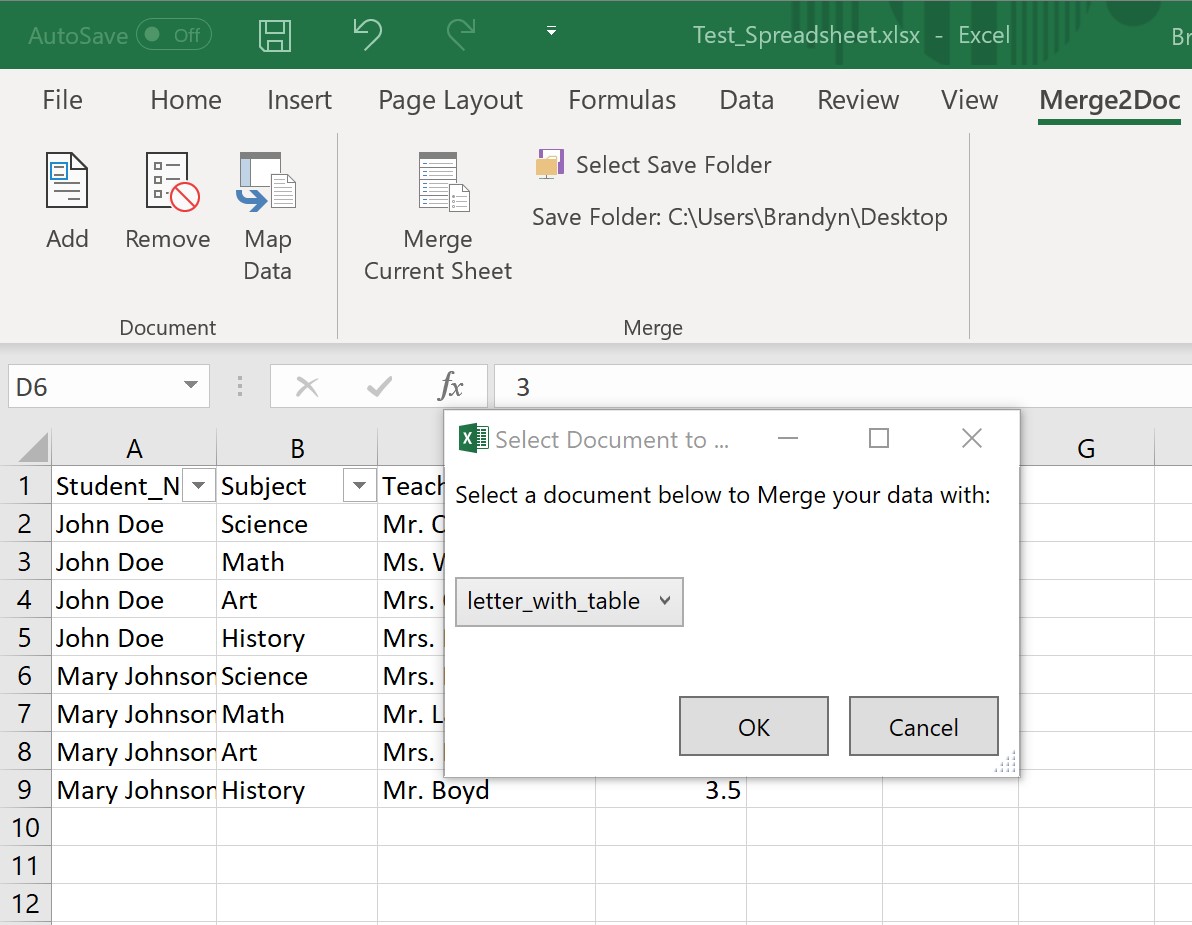The image size is (1192, 925).
Task: Close the Select Document dialog
Action: click(x=972, y=438)
